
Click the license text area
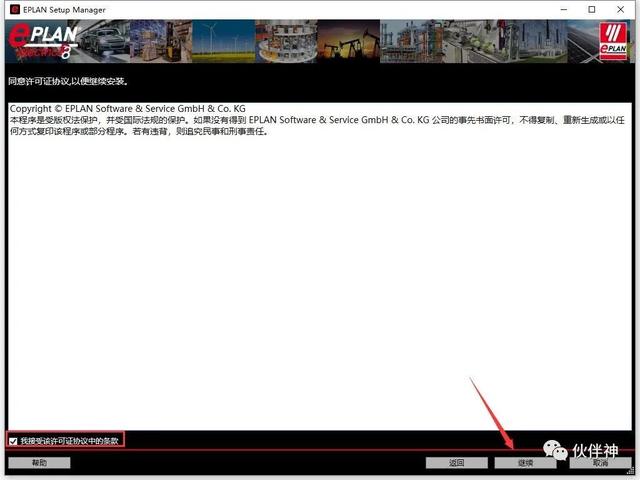(320, 266)
